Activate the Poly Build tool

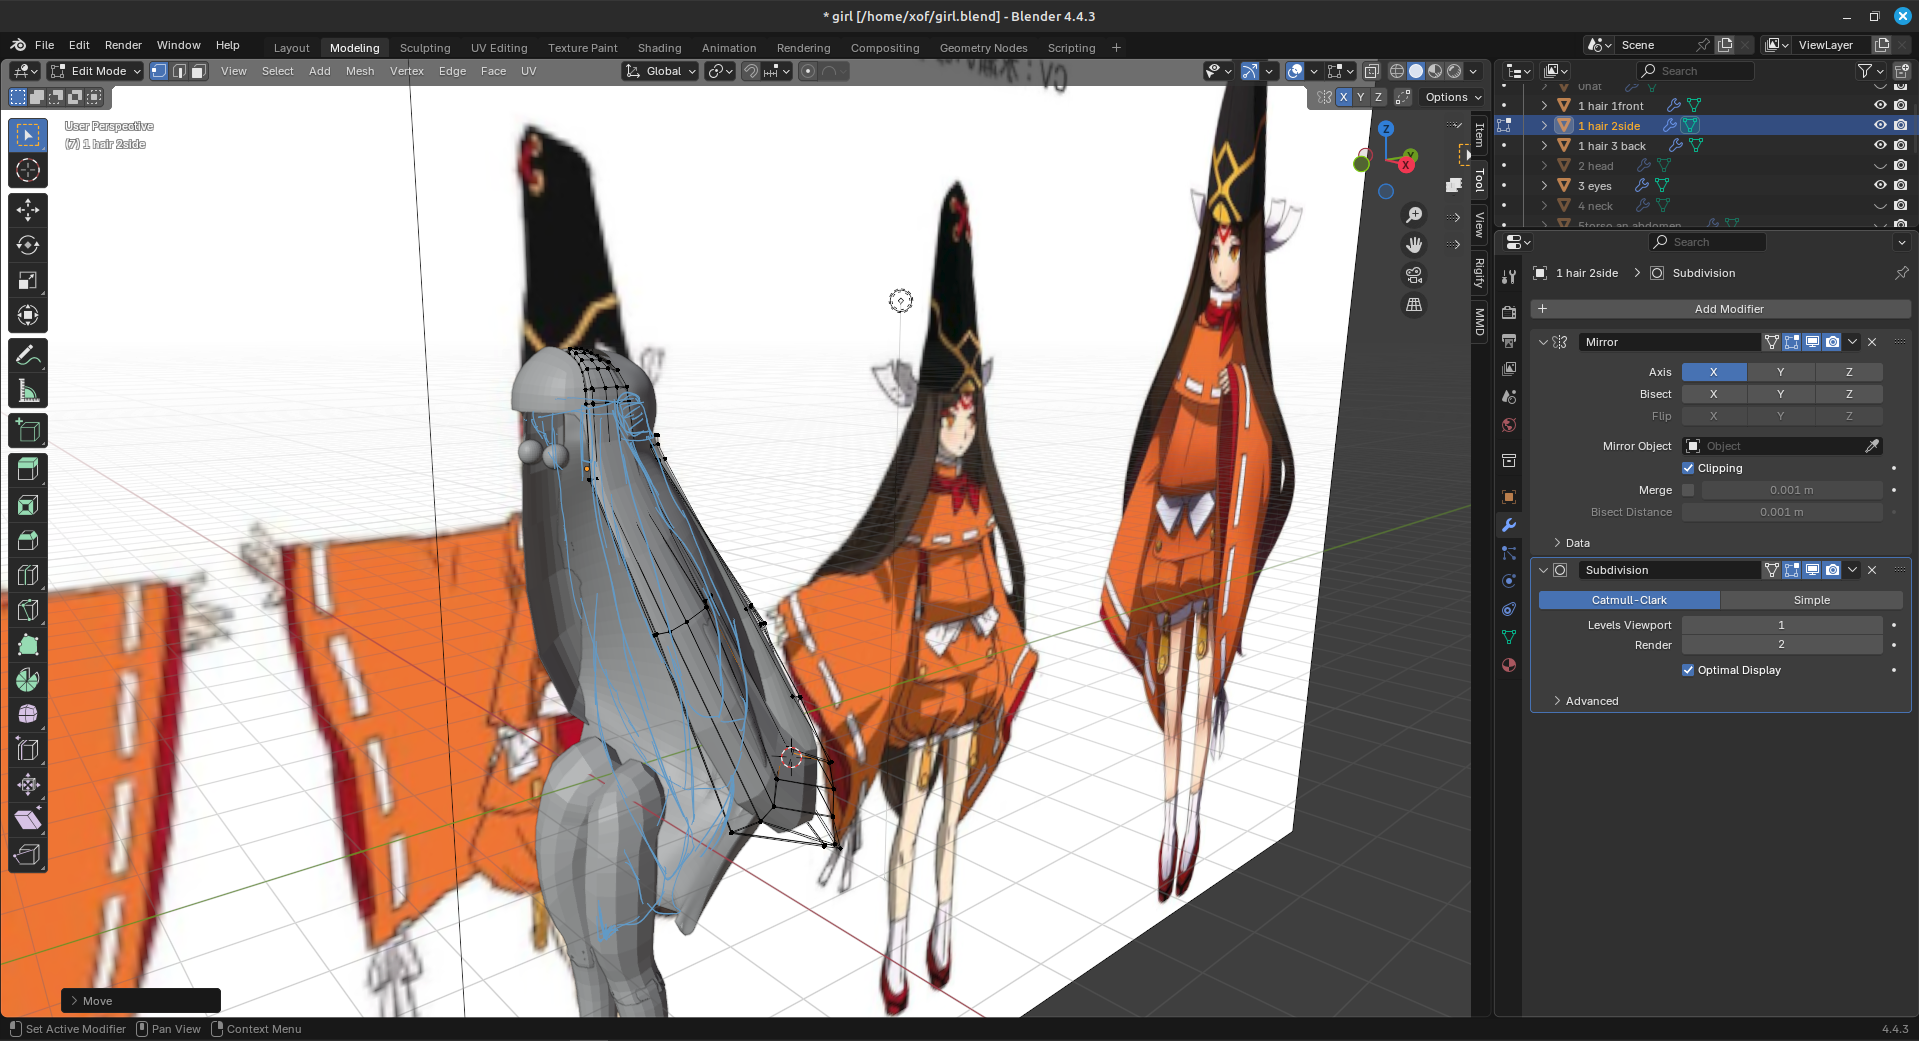[28, 645]
